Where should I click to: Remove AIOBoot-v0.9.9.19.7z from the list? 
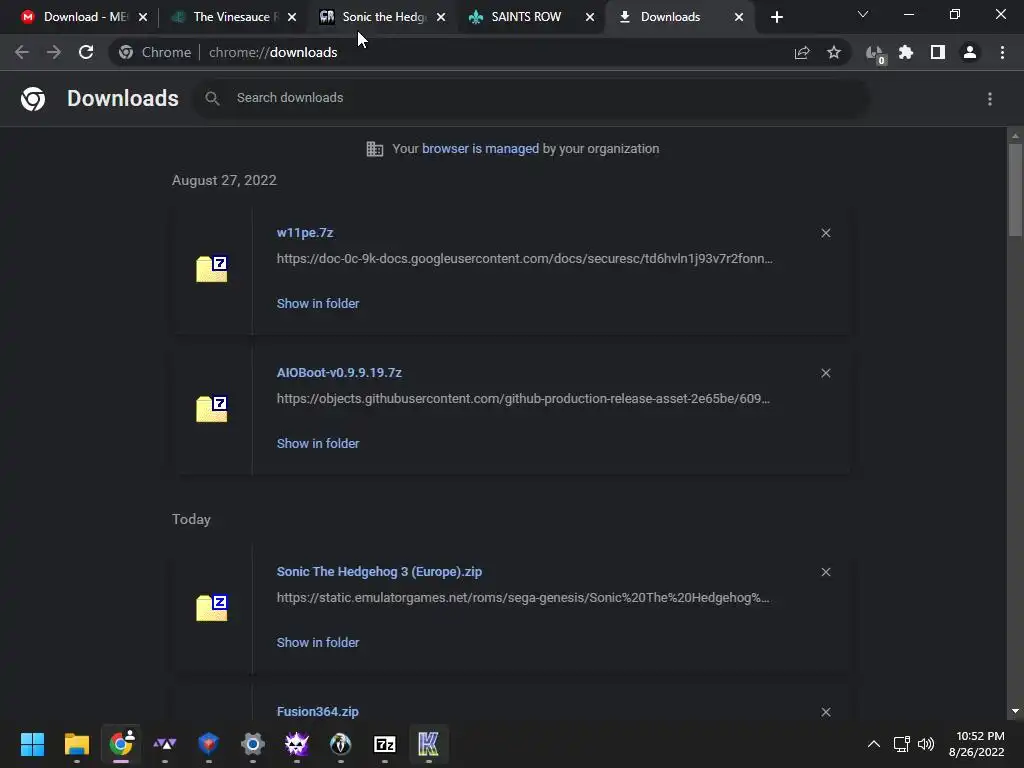pyautogui.click(x=826, y=373)
